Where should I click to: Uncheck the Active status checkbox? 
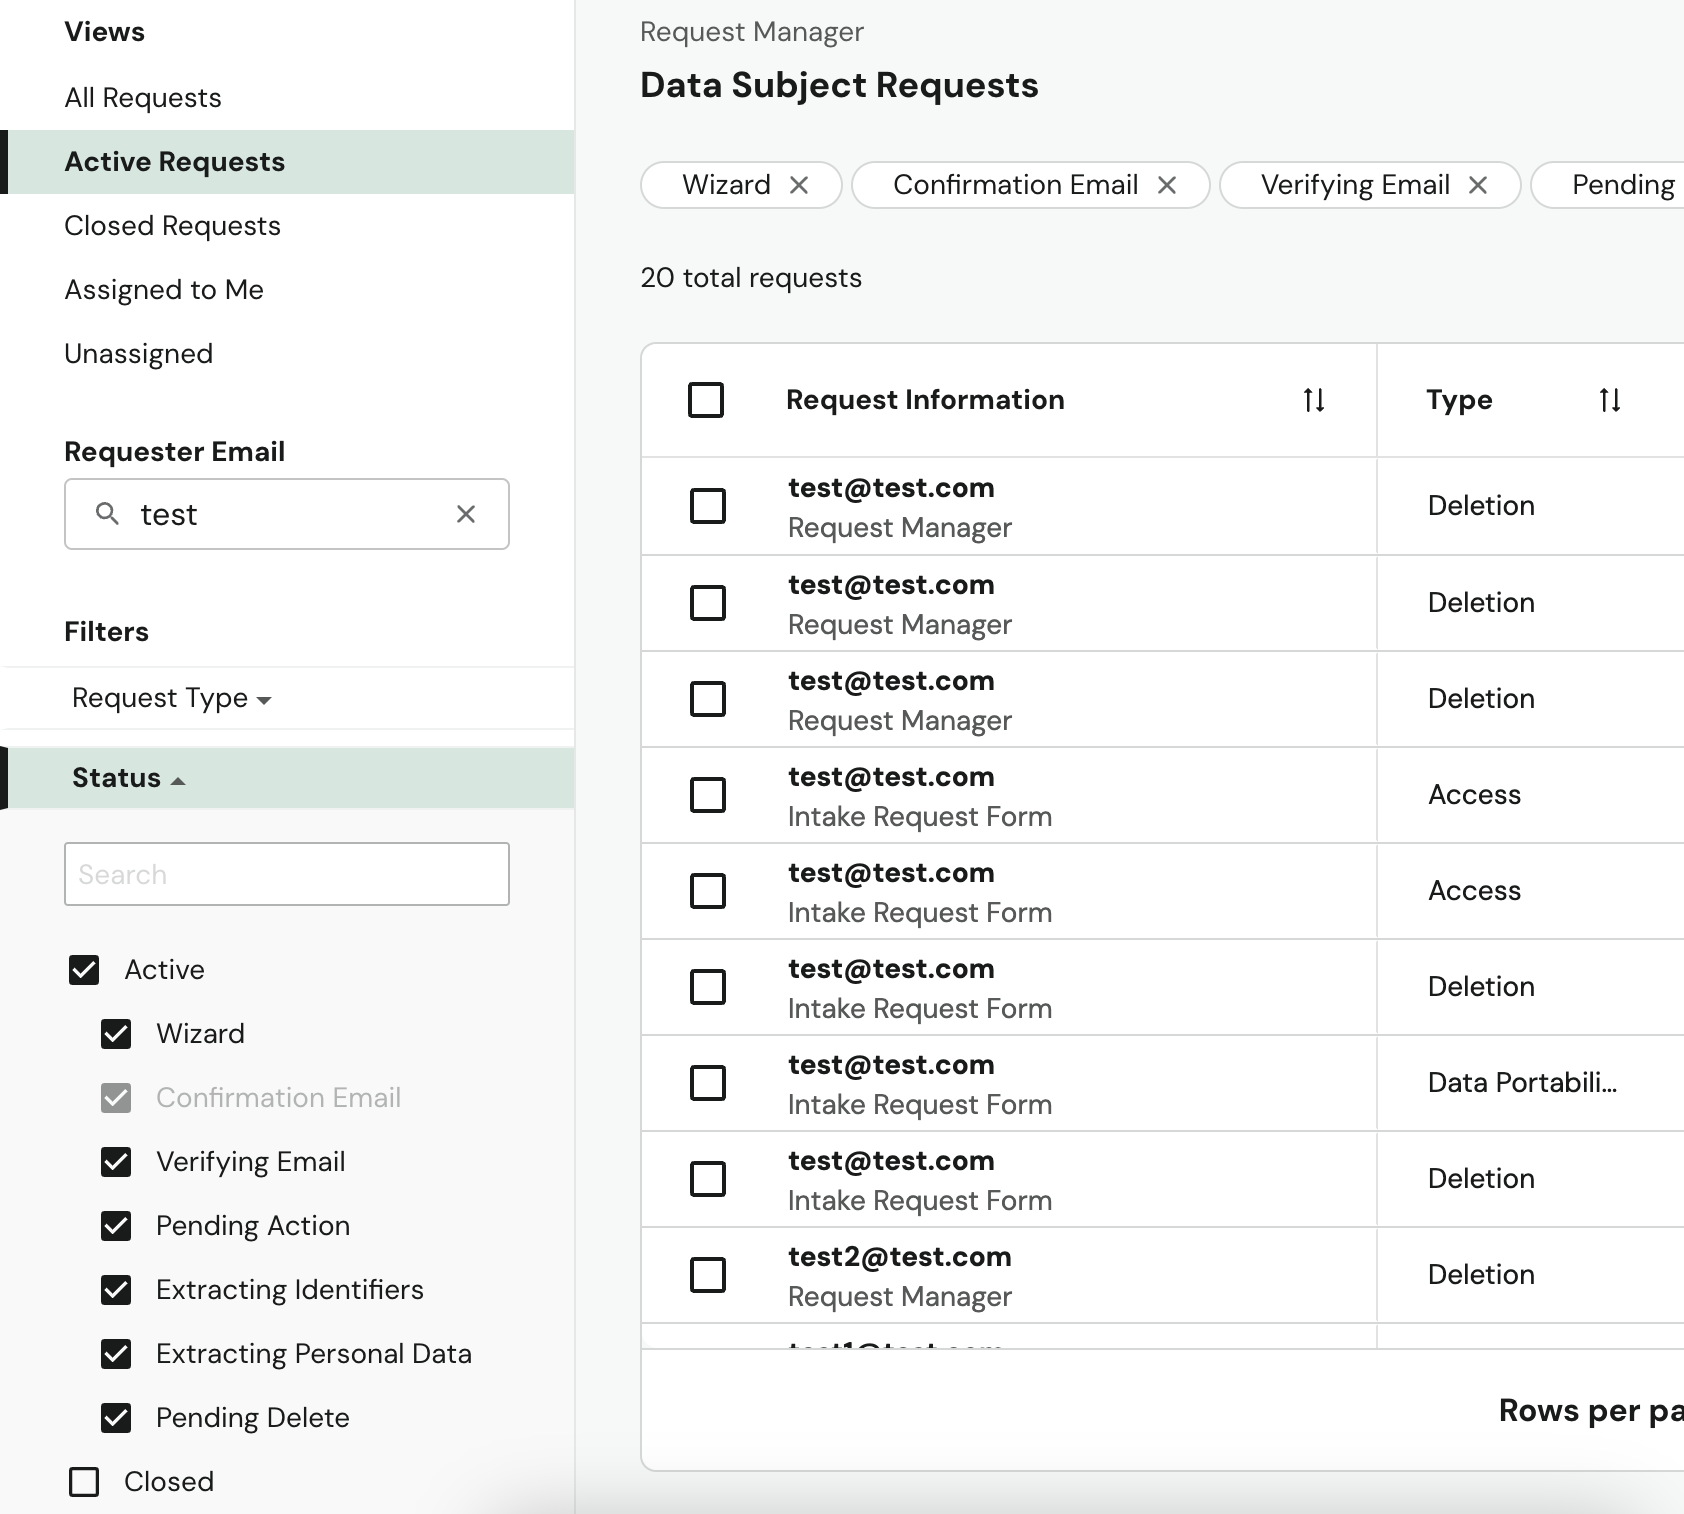pos(84,970)
